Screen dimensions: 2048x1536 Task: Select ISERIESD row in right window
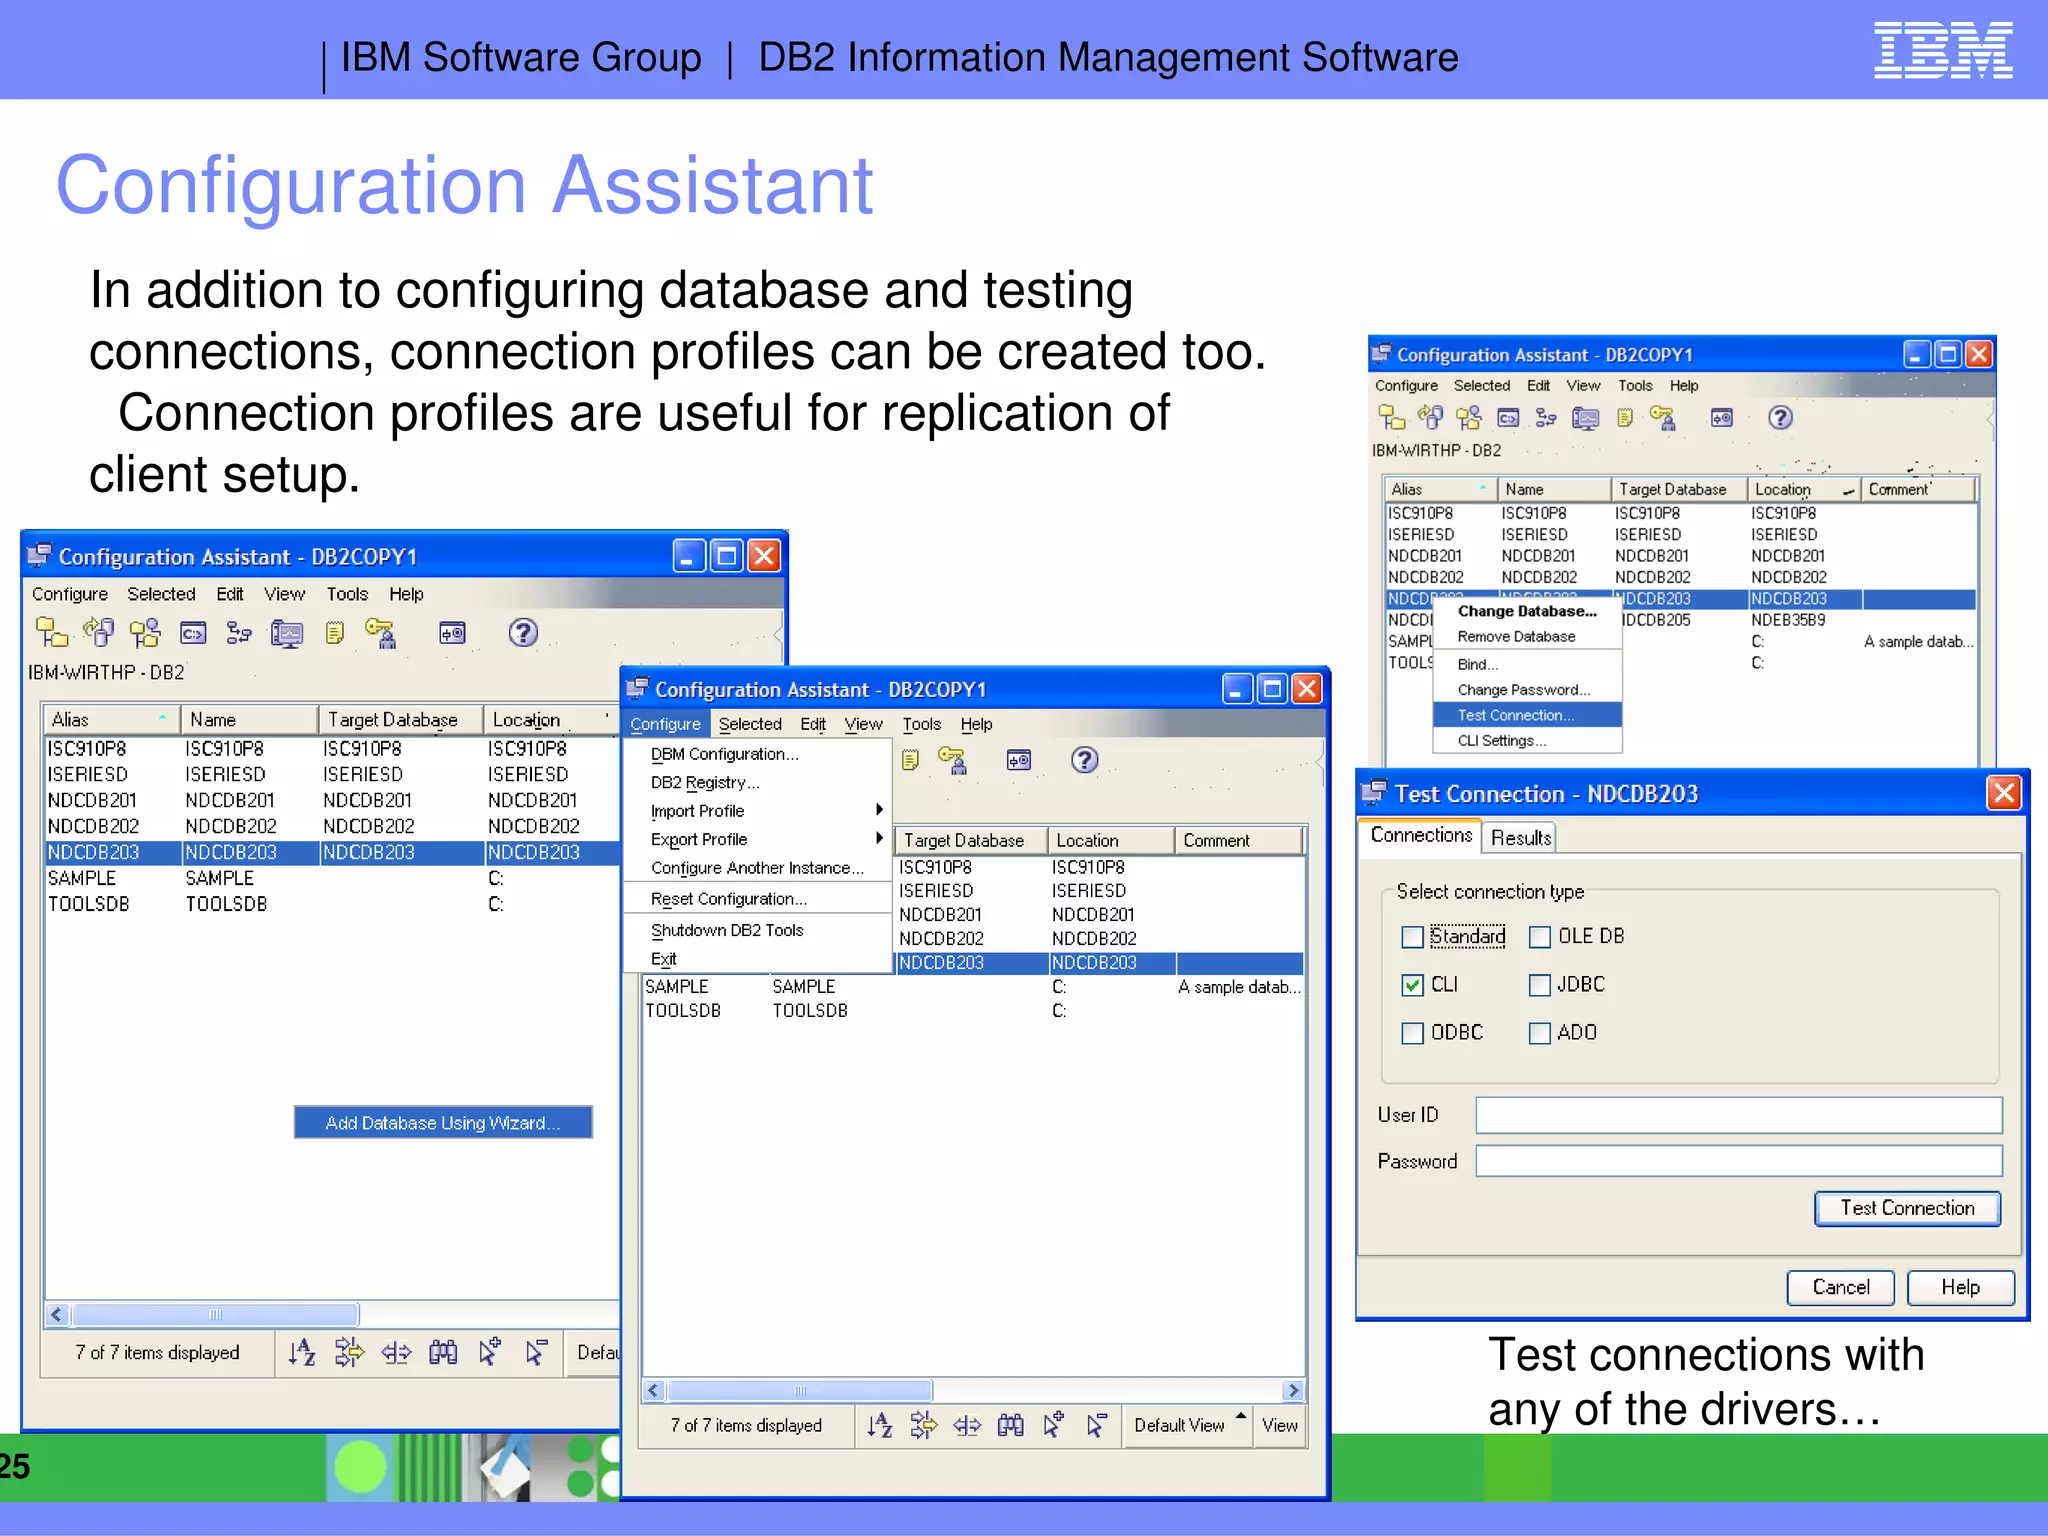click(x=1681, y=535)
